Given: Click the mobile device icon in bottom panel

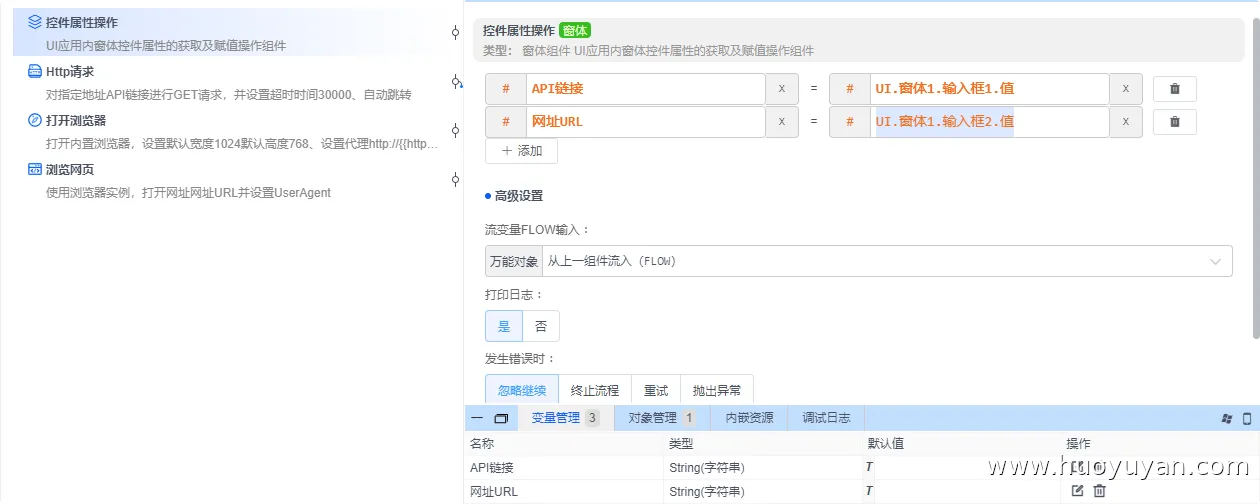Looking at the screenshot, I should [x=1247, y=419].
